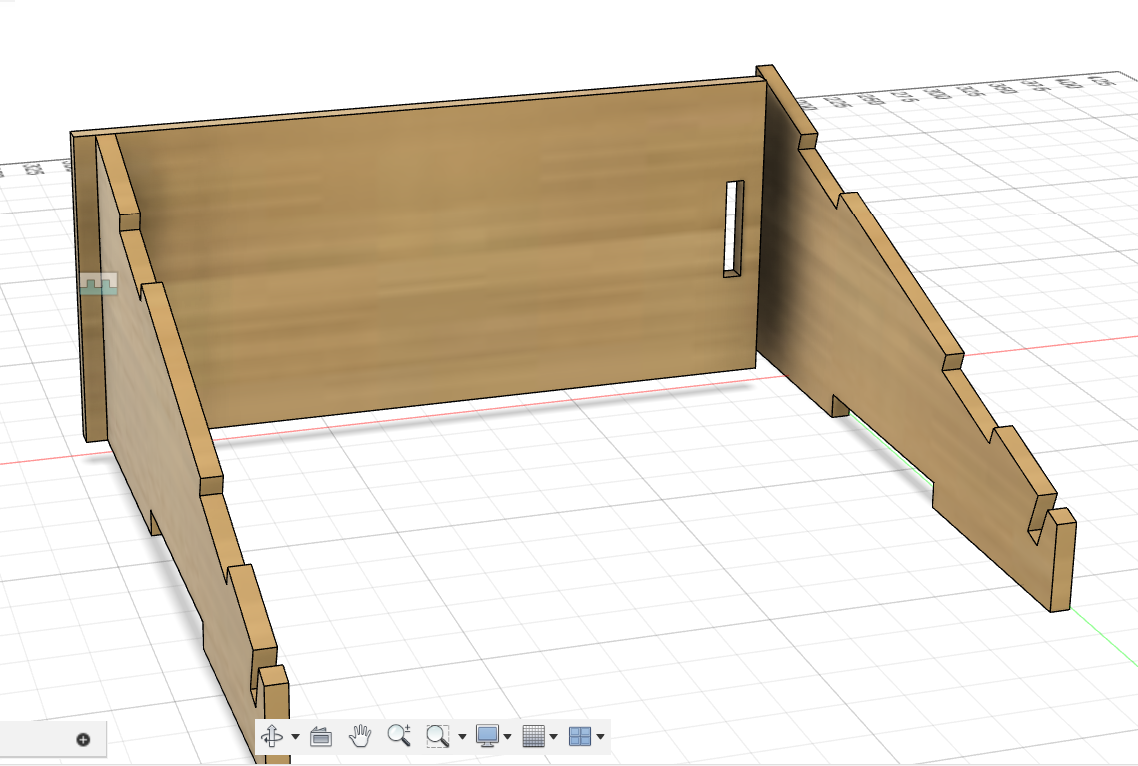Expand the Viewports dropdown arrow
This screenshot has height=766, width=1138.
click(600, 737)
